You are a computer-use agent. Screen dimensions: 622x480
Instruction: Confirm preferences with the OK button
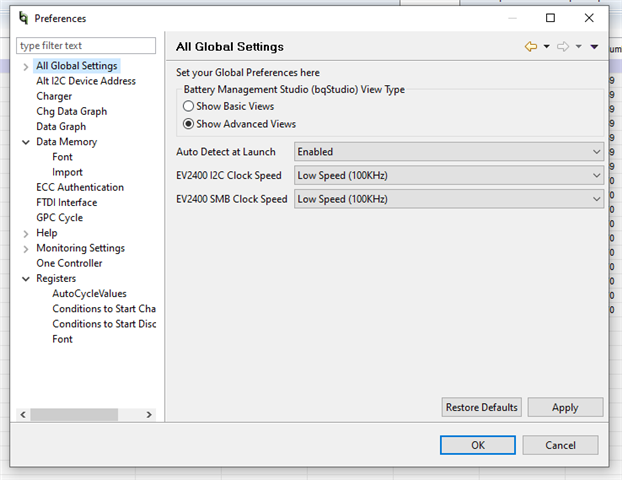tap(478, 445)
